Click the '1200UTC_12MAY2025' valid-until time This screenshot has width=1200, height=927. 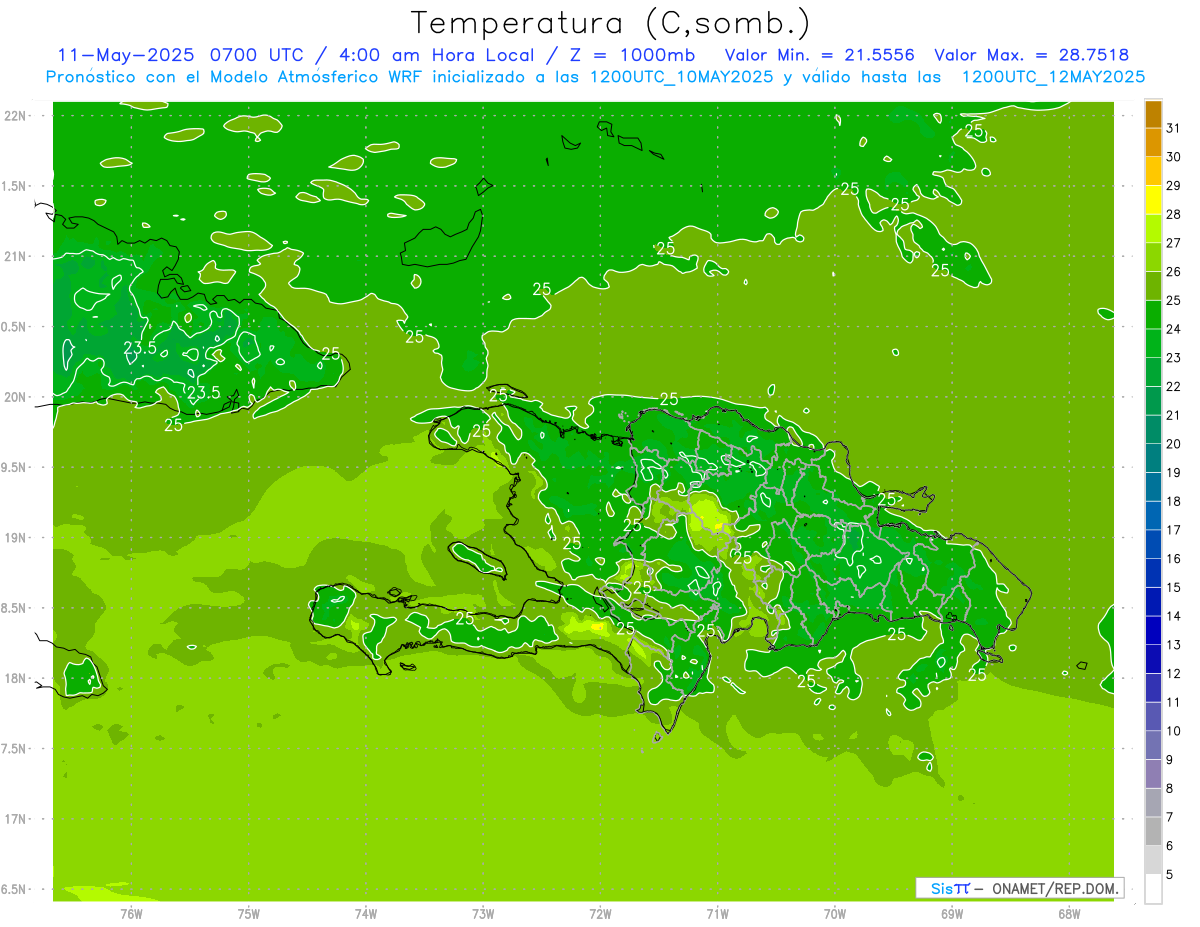tap(1054, 77)
